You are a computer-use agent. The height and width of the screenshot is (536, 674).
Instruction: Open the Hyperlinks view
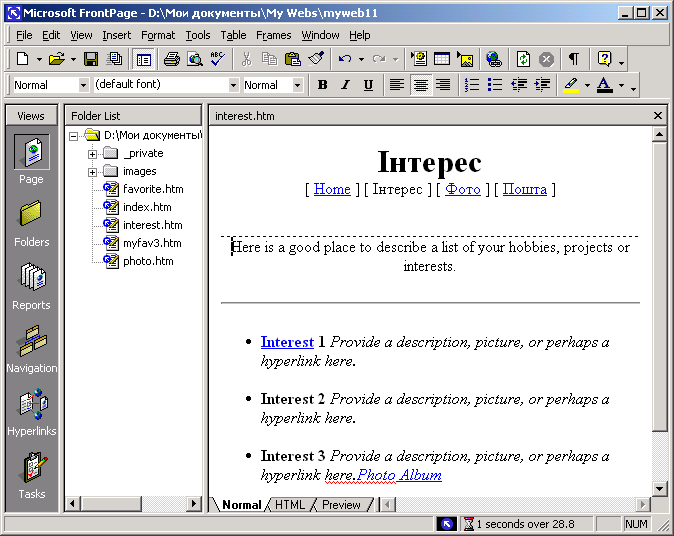32,413
